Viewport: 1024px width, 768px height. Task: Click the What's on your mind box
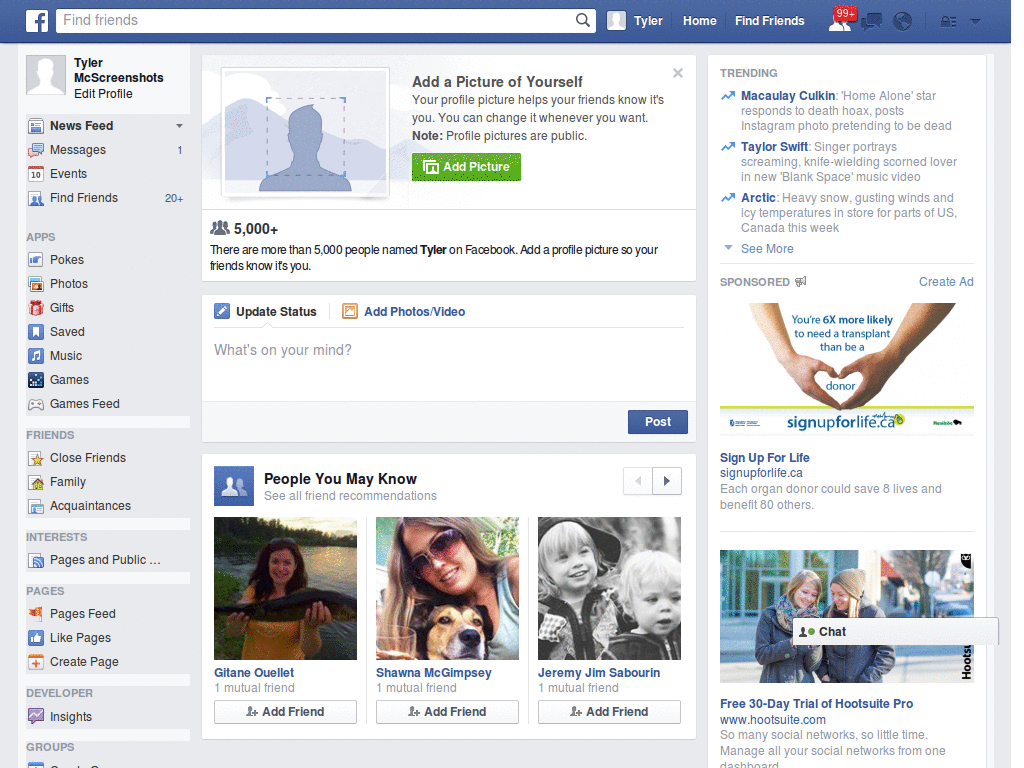point(449,364)
